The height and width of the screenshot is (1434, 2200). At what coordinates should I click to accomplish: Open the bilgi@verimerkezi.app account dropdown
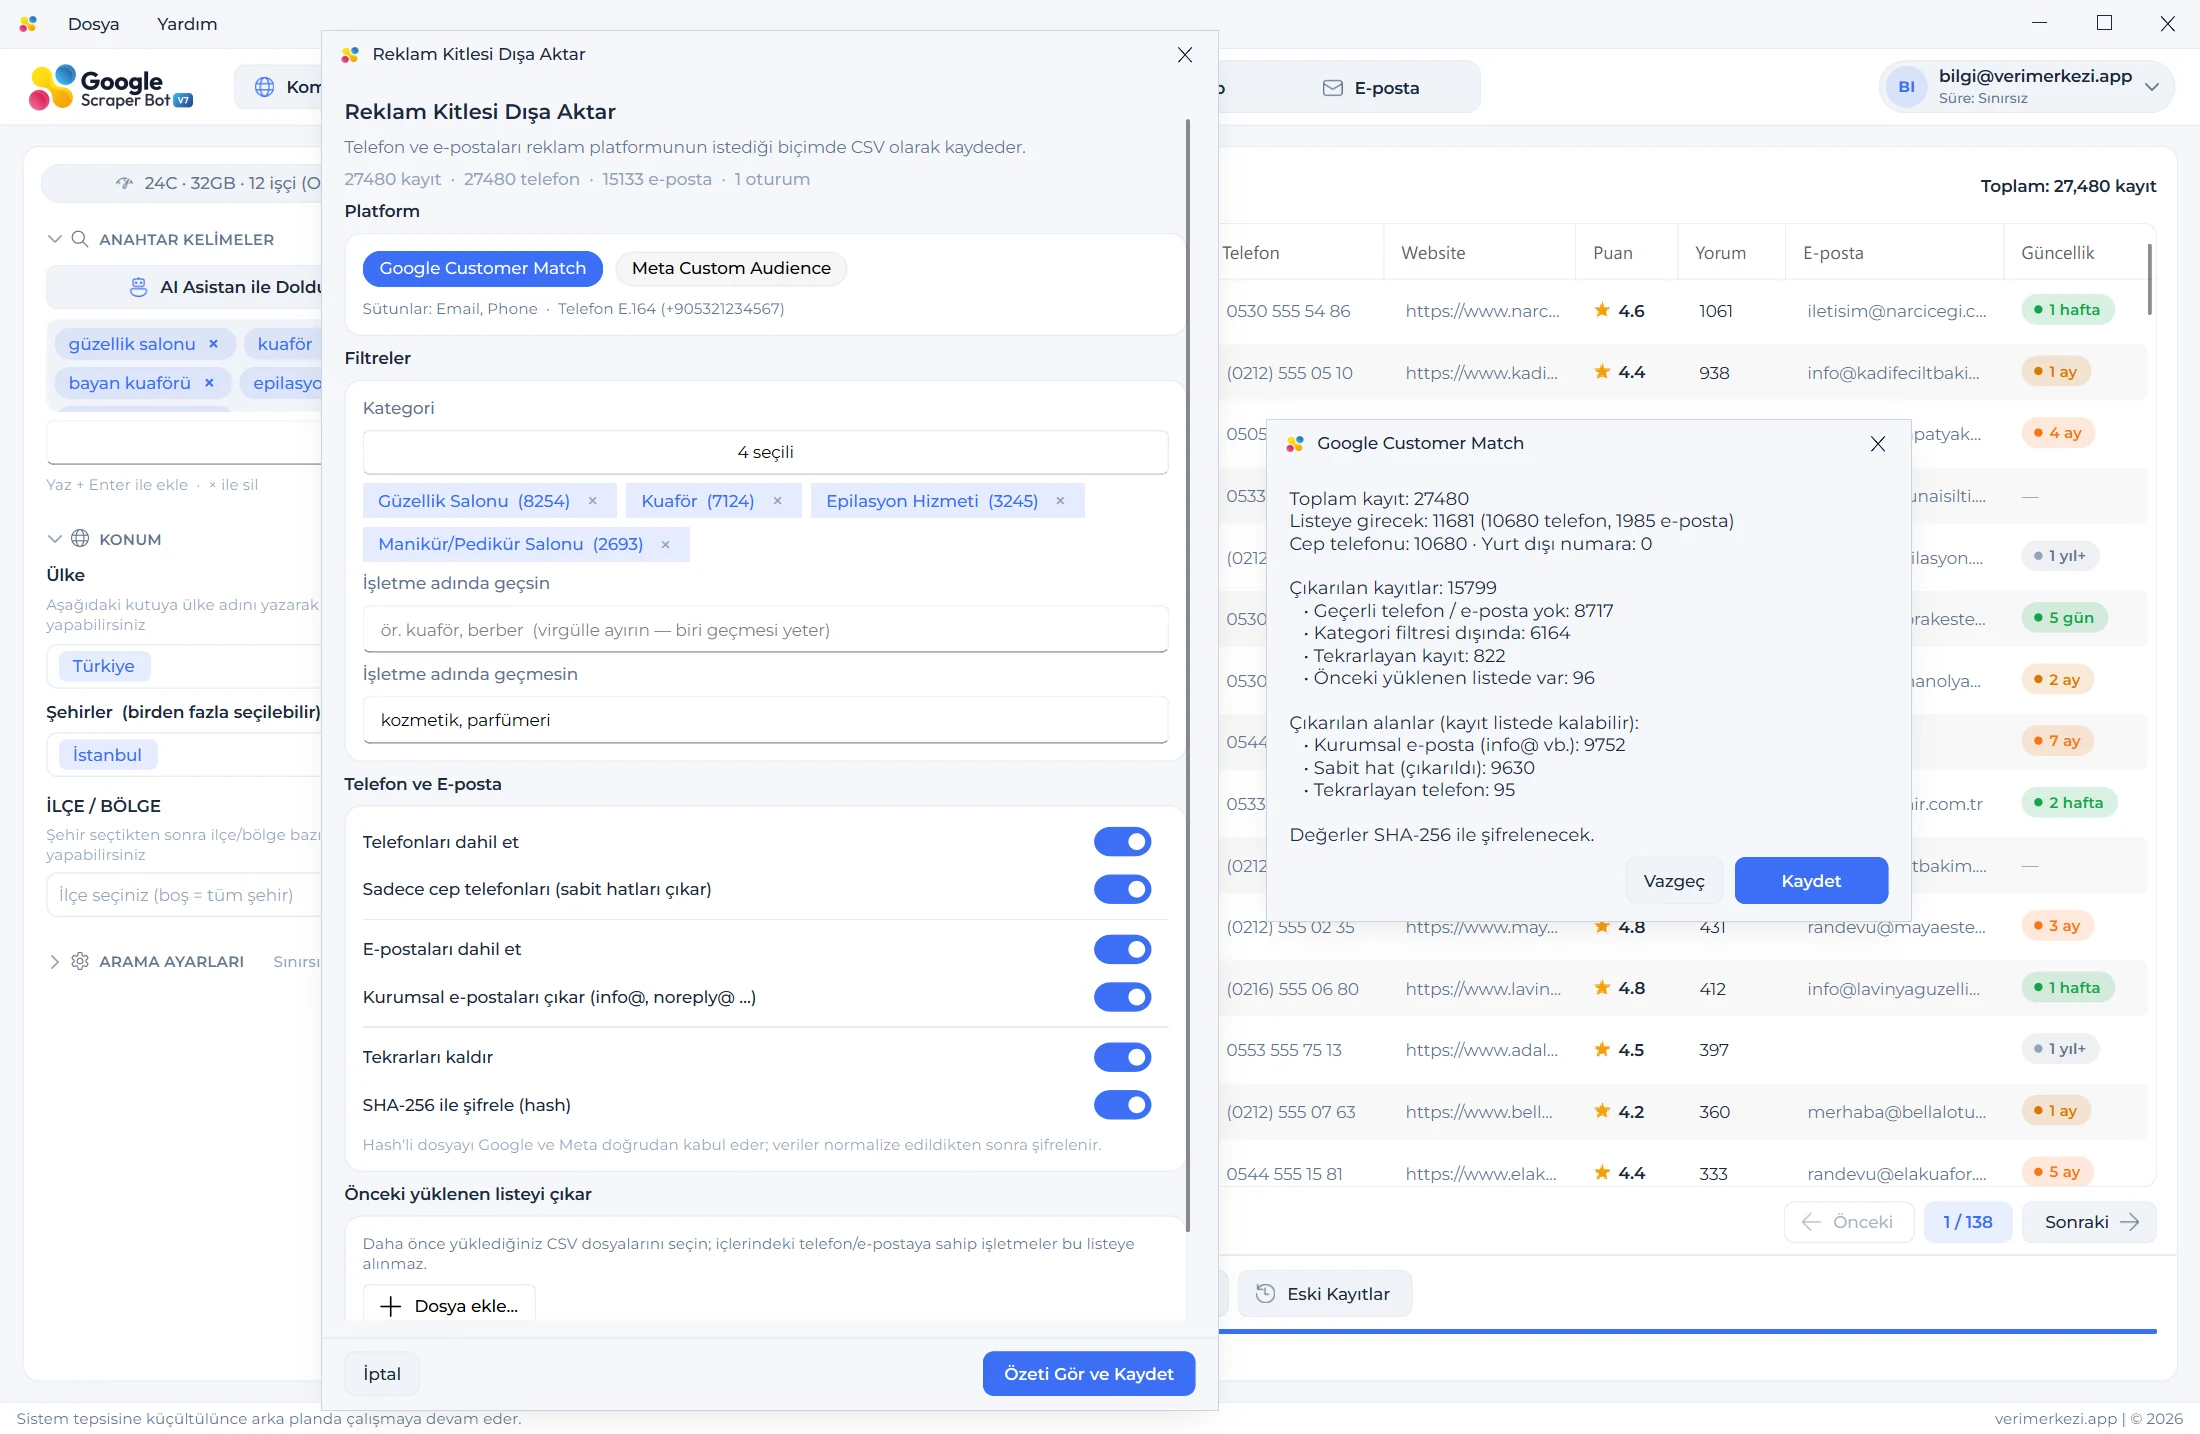2026,87
